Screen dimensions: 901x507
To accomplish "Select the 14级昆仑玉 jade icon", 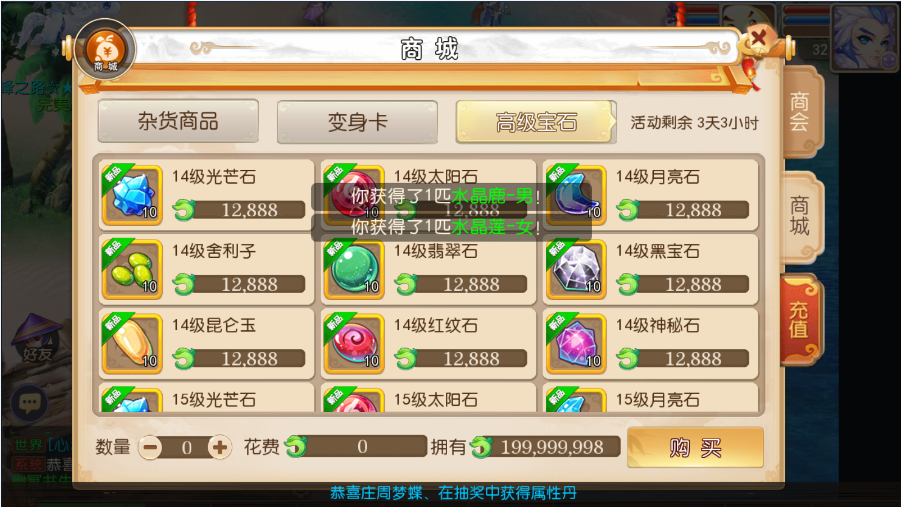I will pyautogui.click(x=133, y=344).
